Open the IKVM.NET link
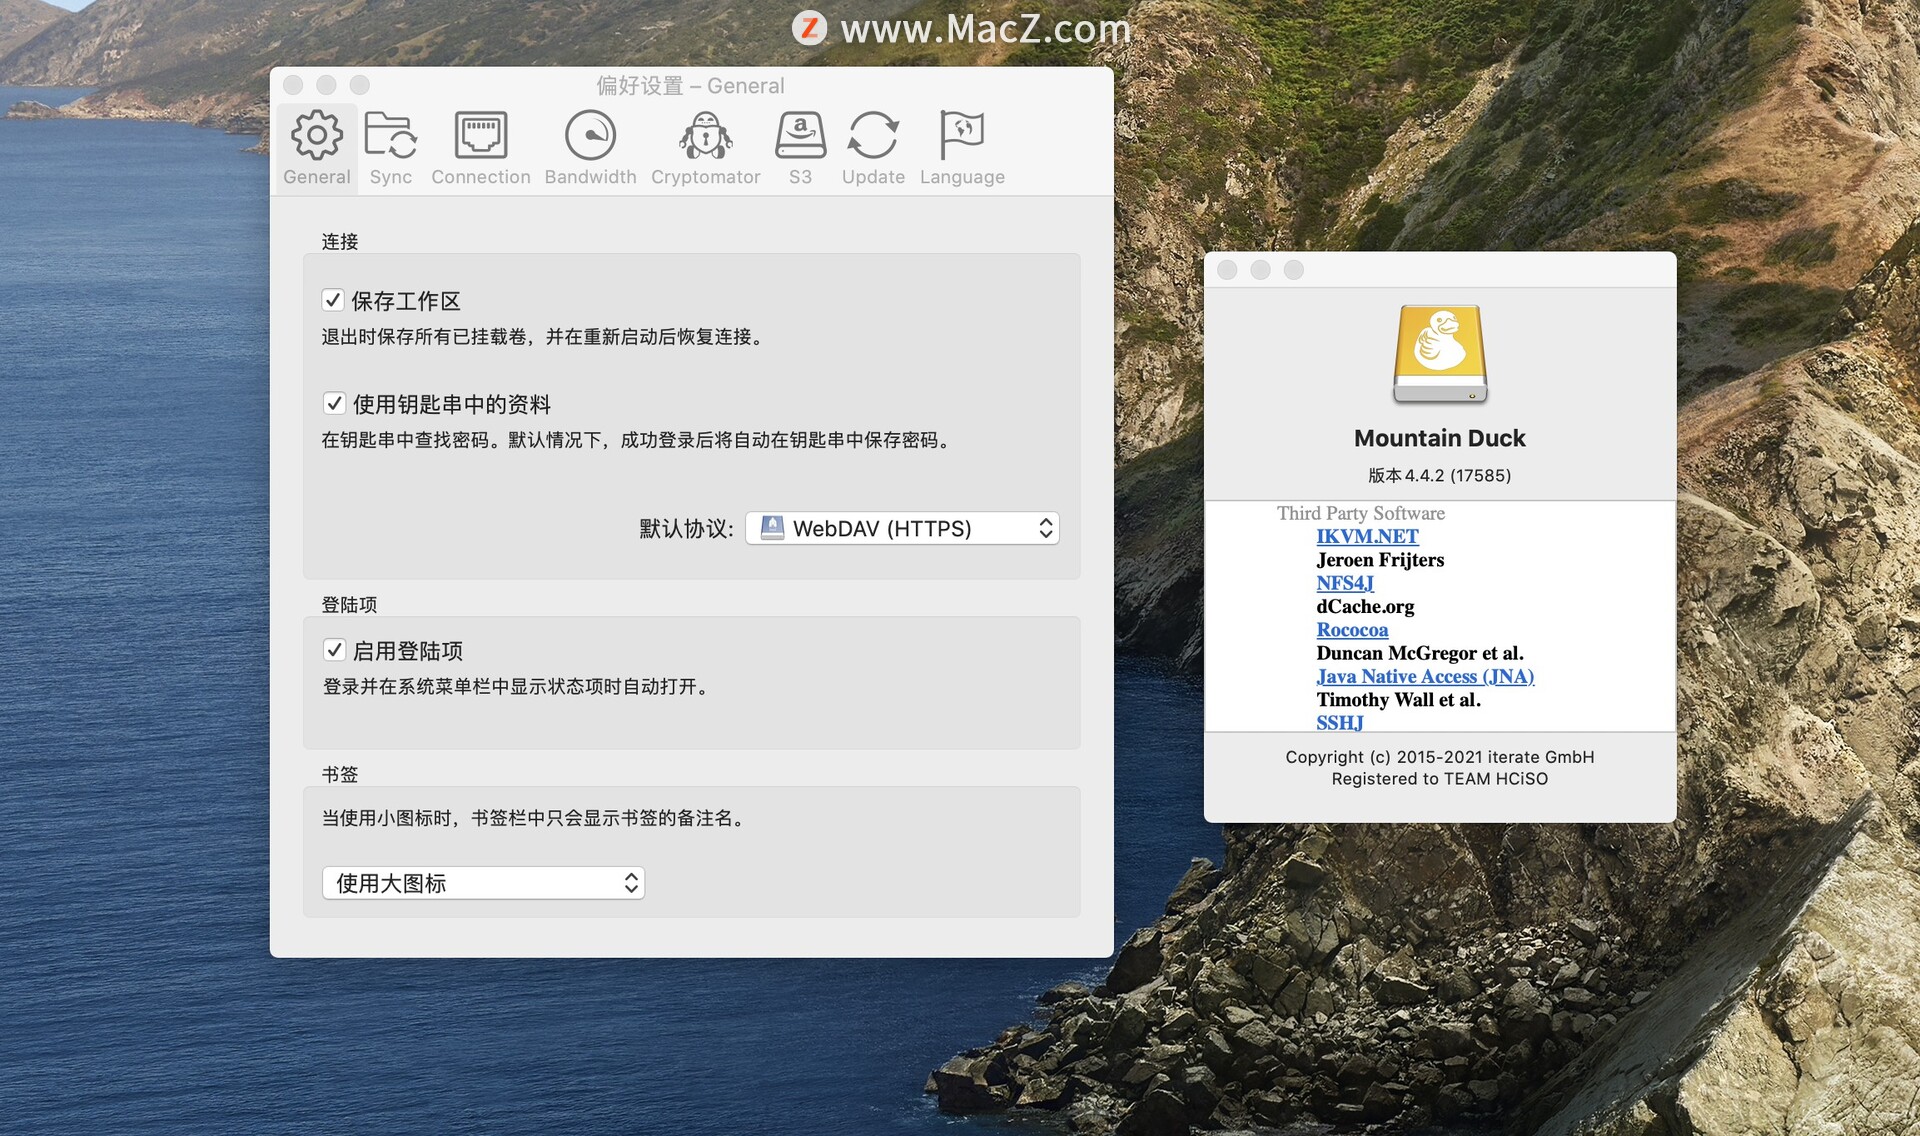The width and height of the screenshot is (1920, 1136). click(1367, 536)
